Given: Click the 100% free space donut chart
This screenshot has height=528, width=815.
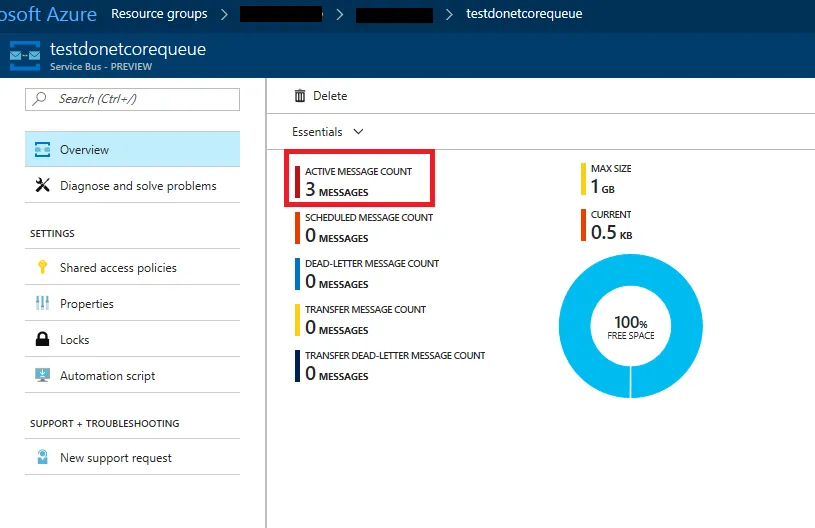Looking at the screenshot, I should (x=630, y=326).
